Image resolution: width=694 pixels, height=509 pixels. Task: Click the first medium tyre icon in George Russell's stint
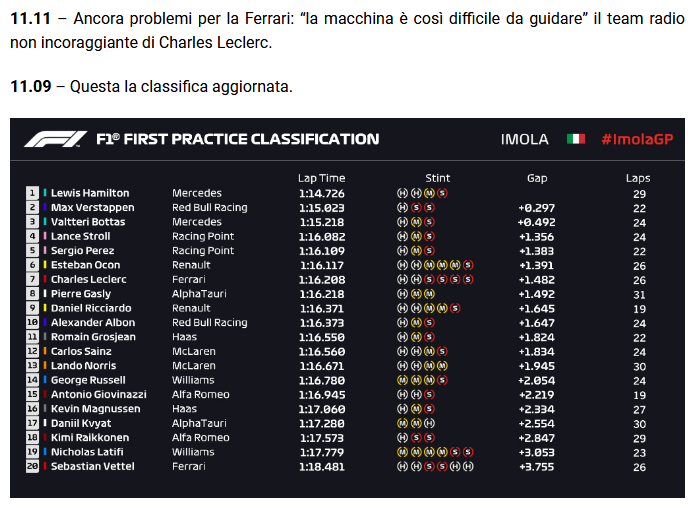pos(402,380)
